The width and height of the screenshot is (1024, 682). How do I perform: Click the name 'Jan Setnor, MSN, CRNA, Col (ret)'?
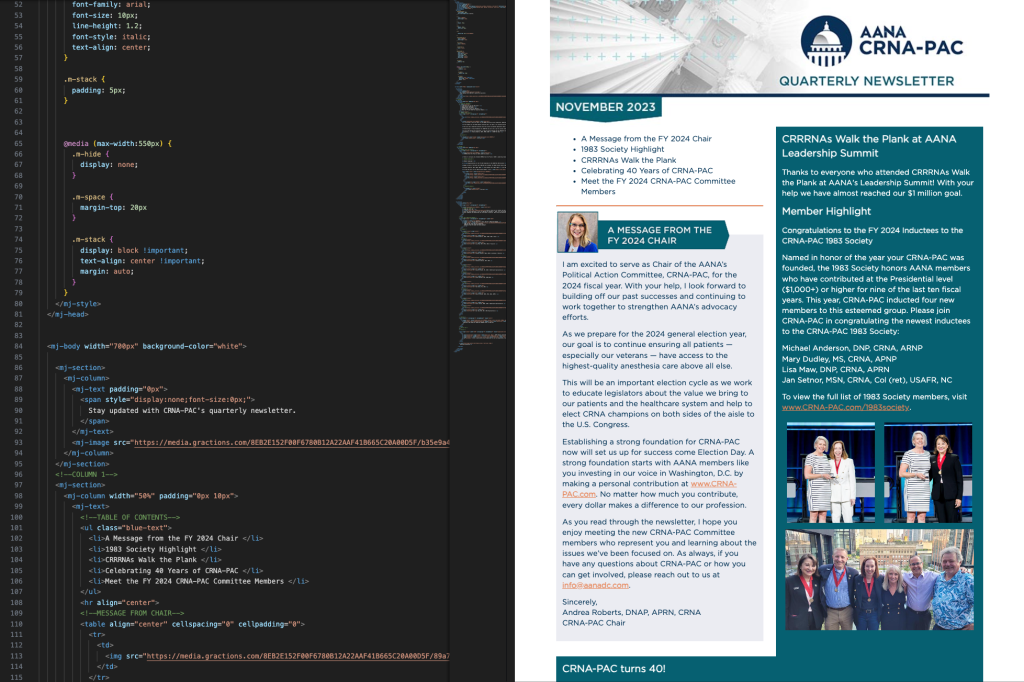tap(846, 380)
